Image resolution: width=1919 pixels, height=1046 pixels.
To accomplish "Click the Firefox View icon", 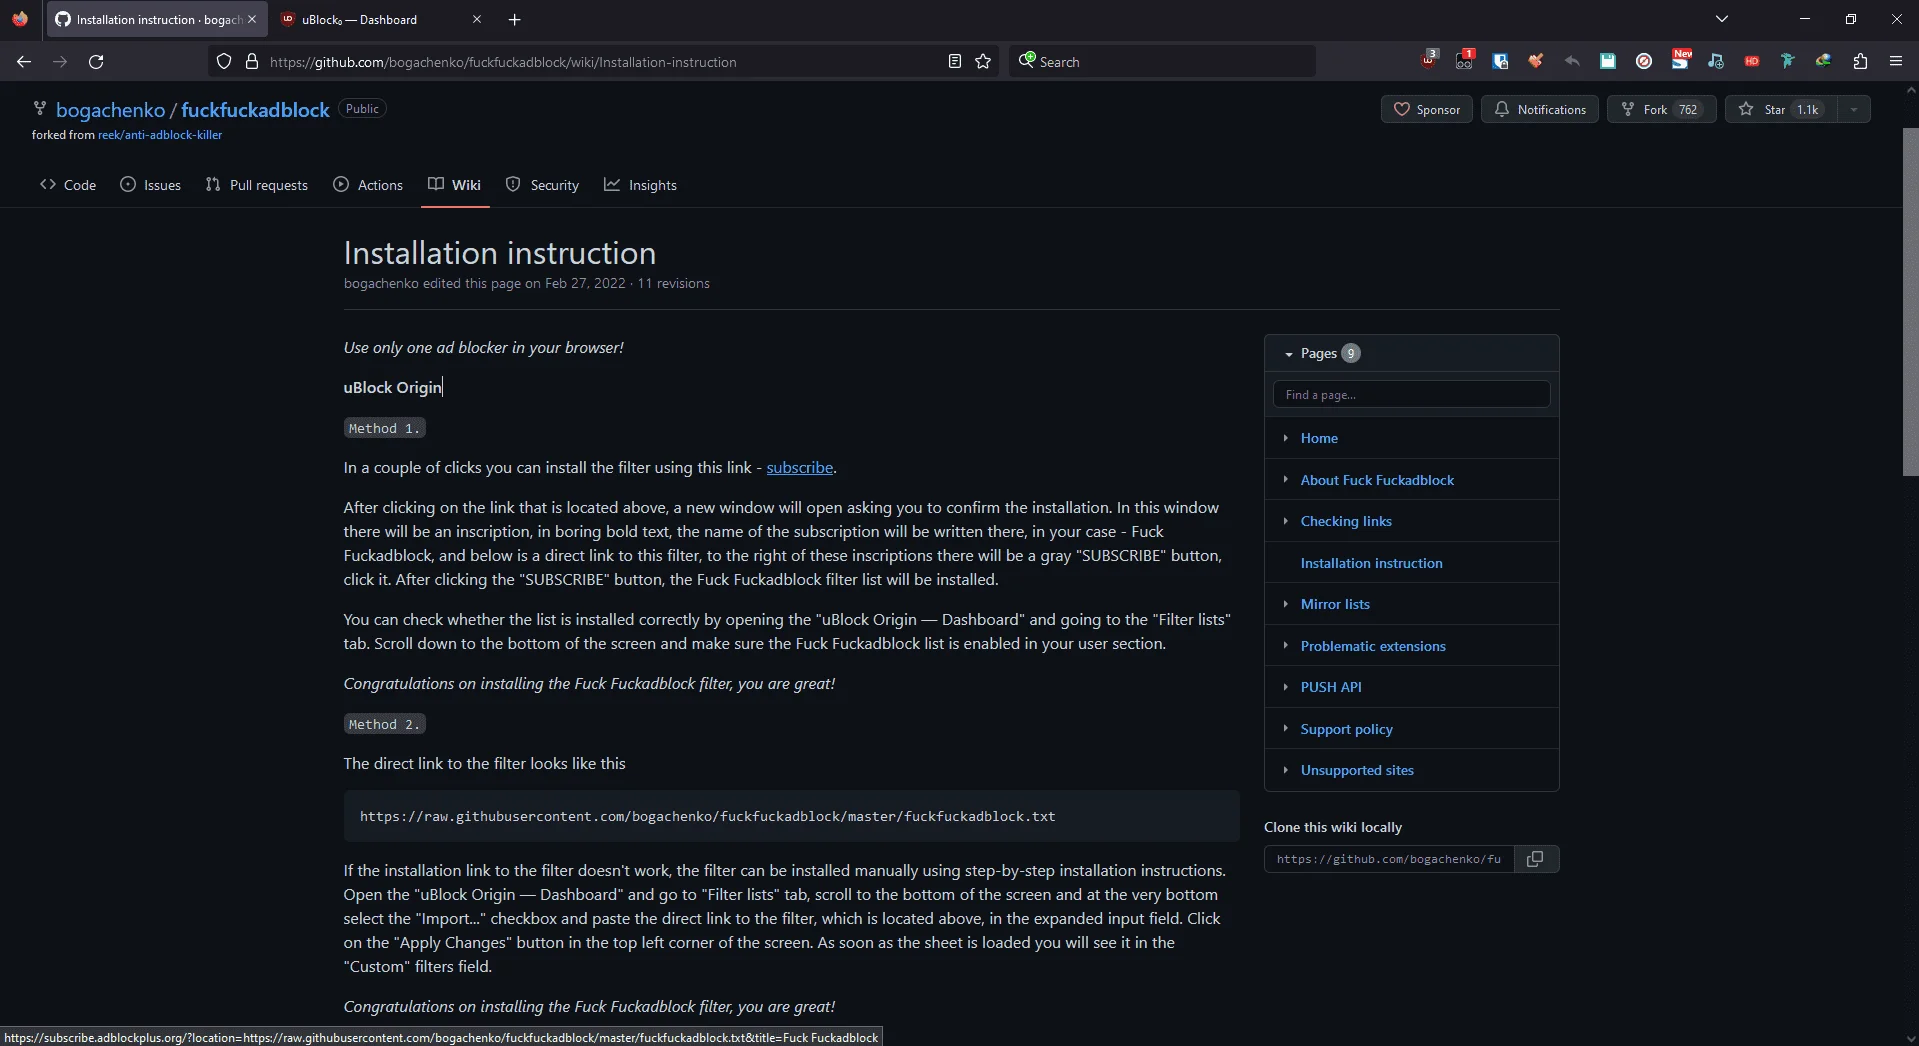I will click(20, 19).
